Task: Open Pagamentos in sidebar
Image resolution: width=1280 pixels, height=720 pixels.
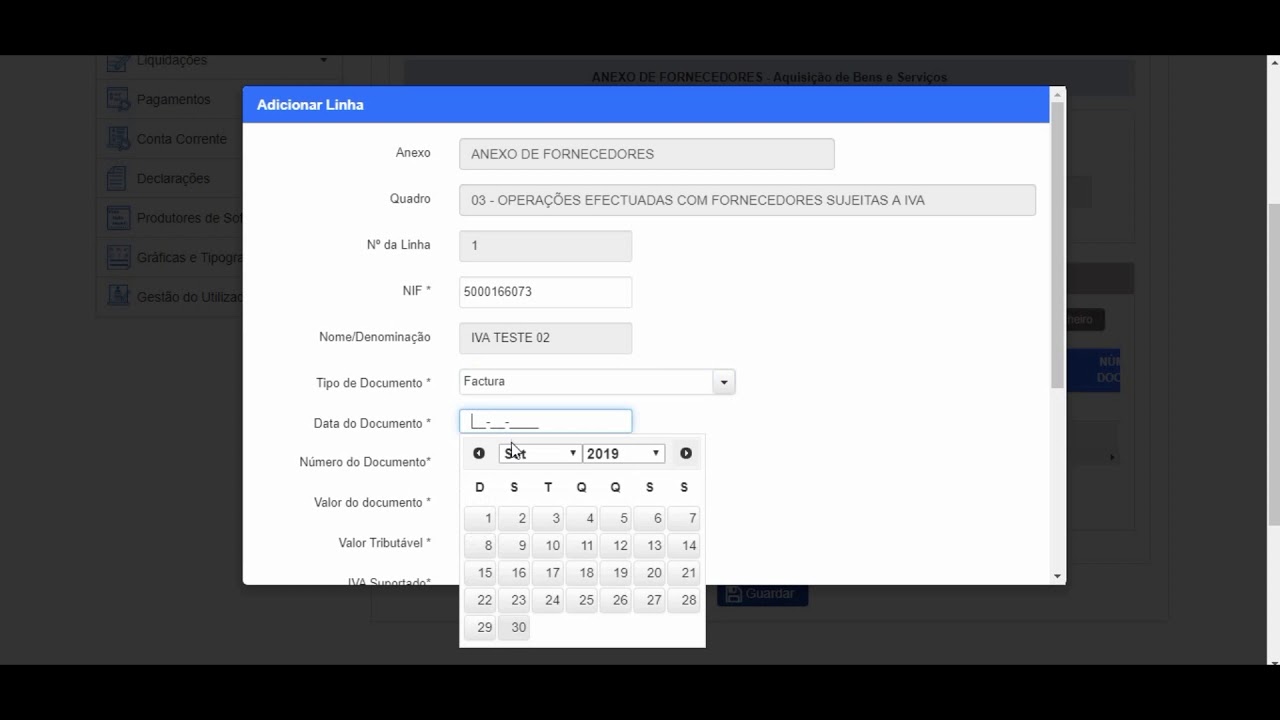Action: [173, 99]
